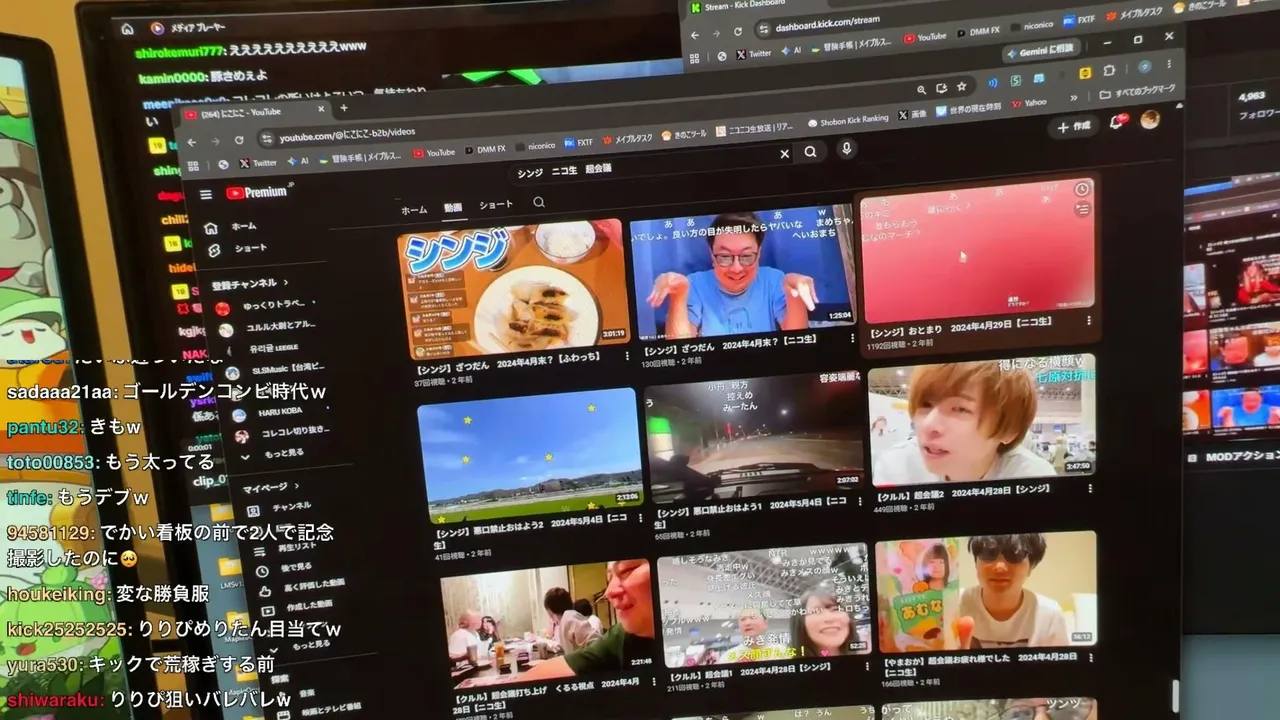Search within the channel using the magnifier icon

pos(539,202)
